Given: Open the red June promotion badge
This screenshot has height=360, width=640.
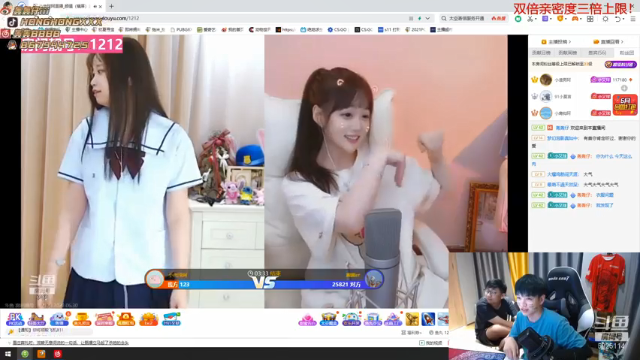Looking at the screenshot, I should [x=625, y=105].
